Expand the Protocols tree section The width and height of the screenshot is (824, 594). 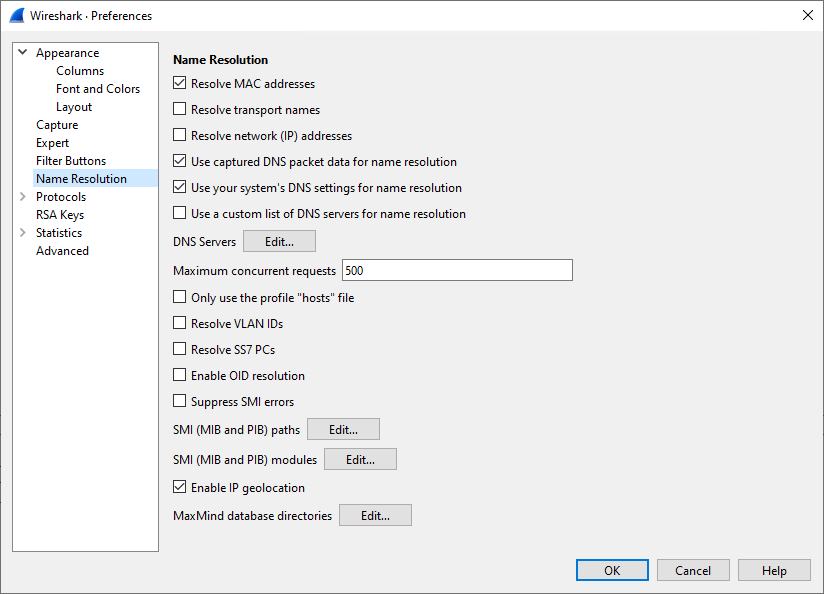(x=22, y=196)
